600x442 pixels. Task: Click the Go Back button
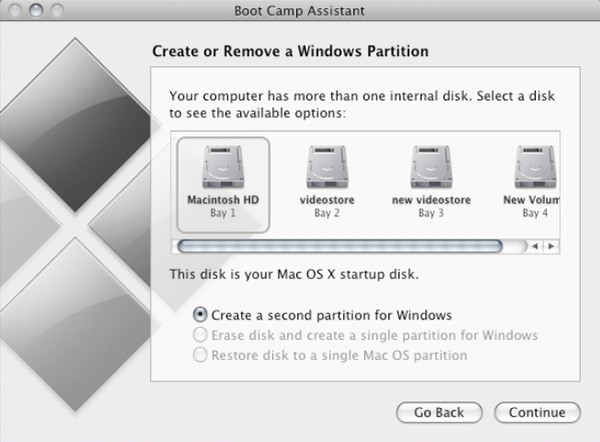pos(439,412)
